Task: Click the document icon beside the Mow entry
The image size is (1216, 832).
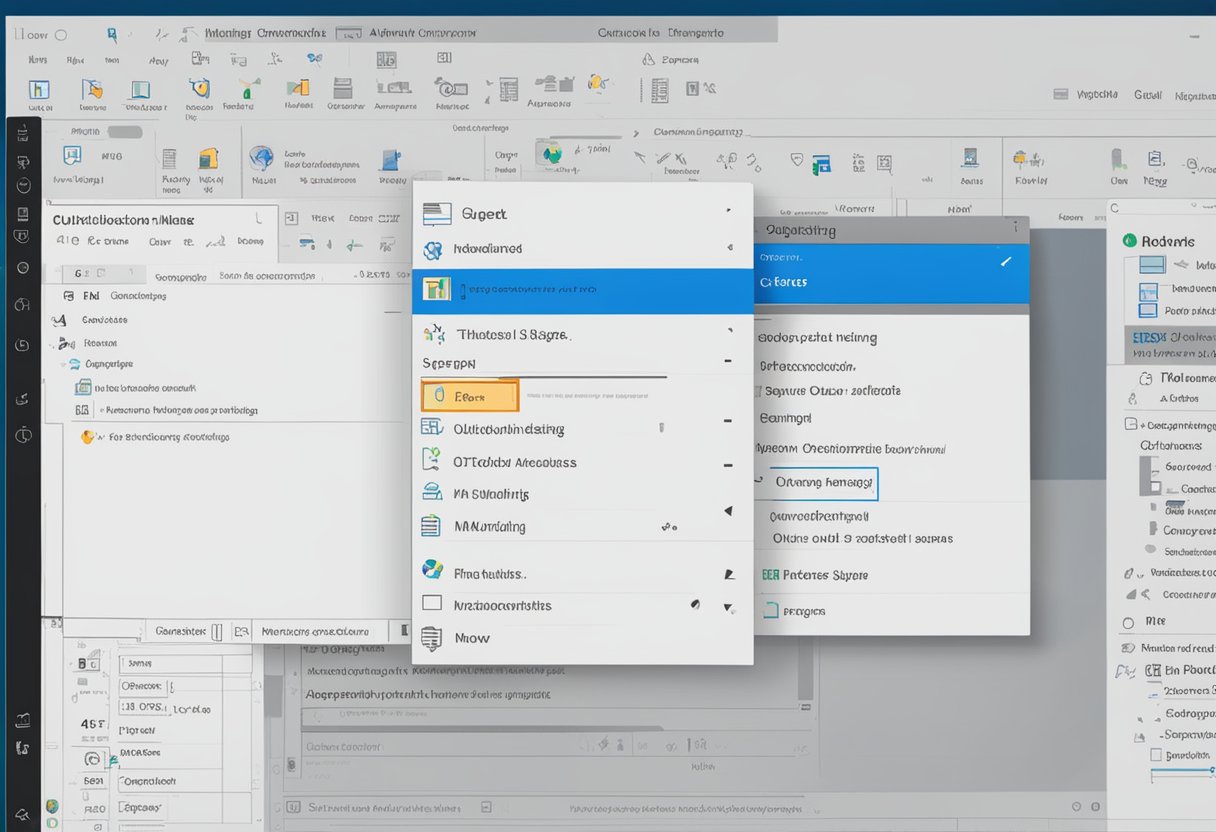Action: tap(432, 638)
